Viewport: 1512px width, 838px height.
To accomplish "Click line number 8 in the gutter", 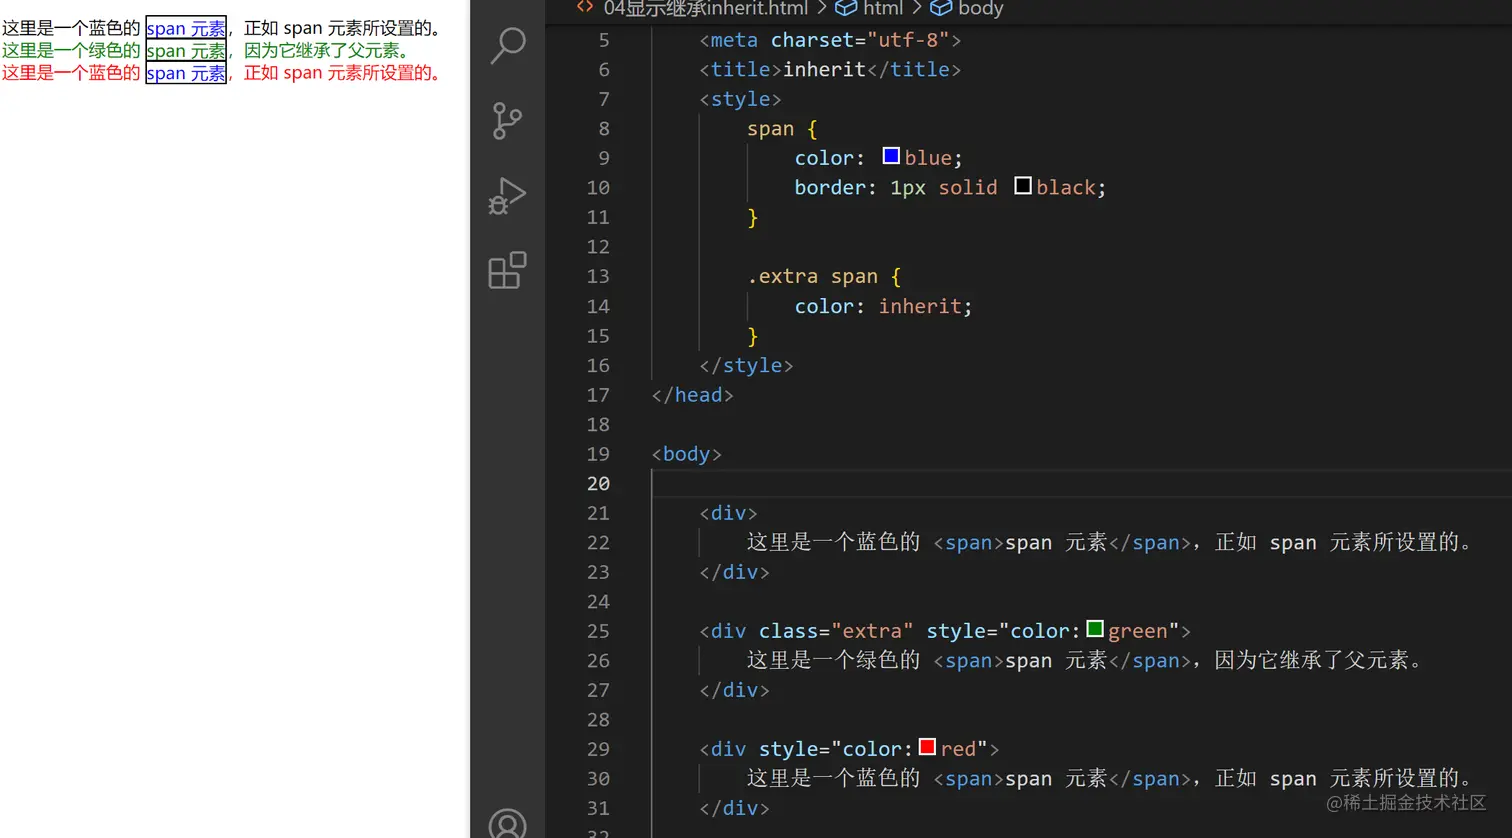I will tap(604, 128).
